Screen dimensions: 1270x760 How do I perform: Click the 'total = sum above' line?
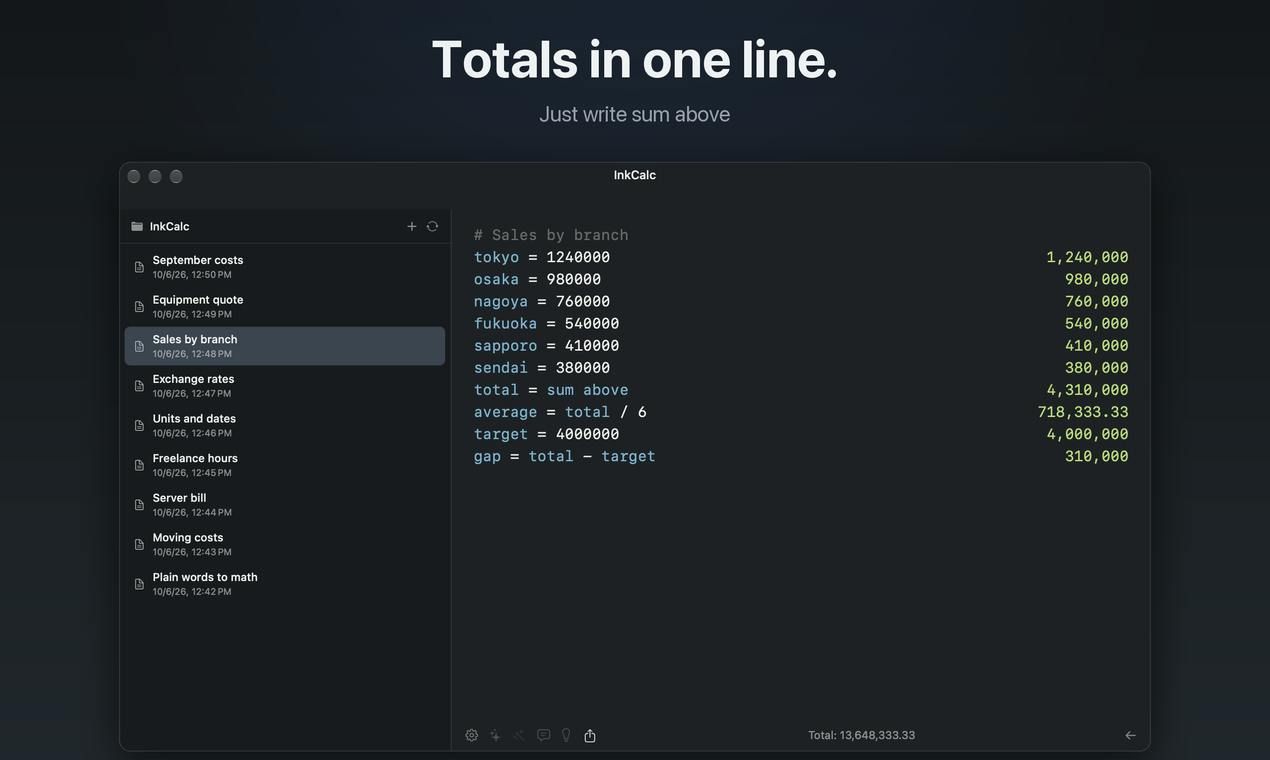[551, 389]
